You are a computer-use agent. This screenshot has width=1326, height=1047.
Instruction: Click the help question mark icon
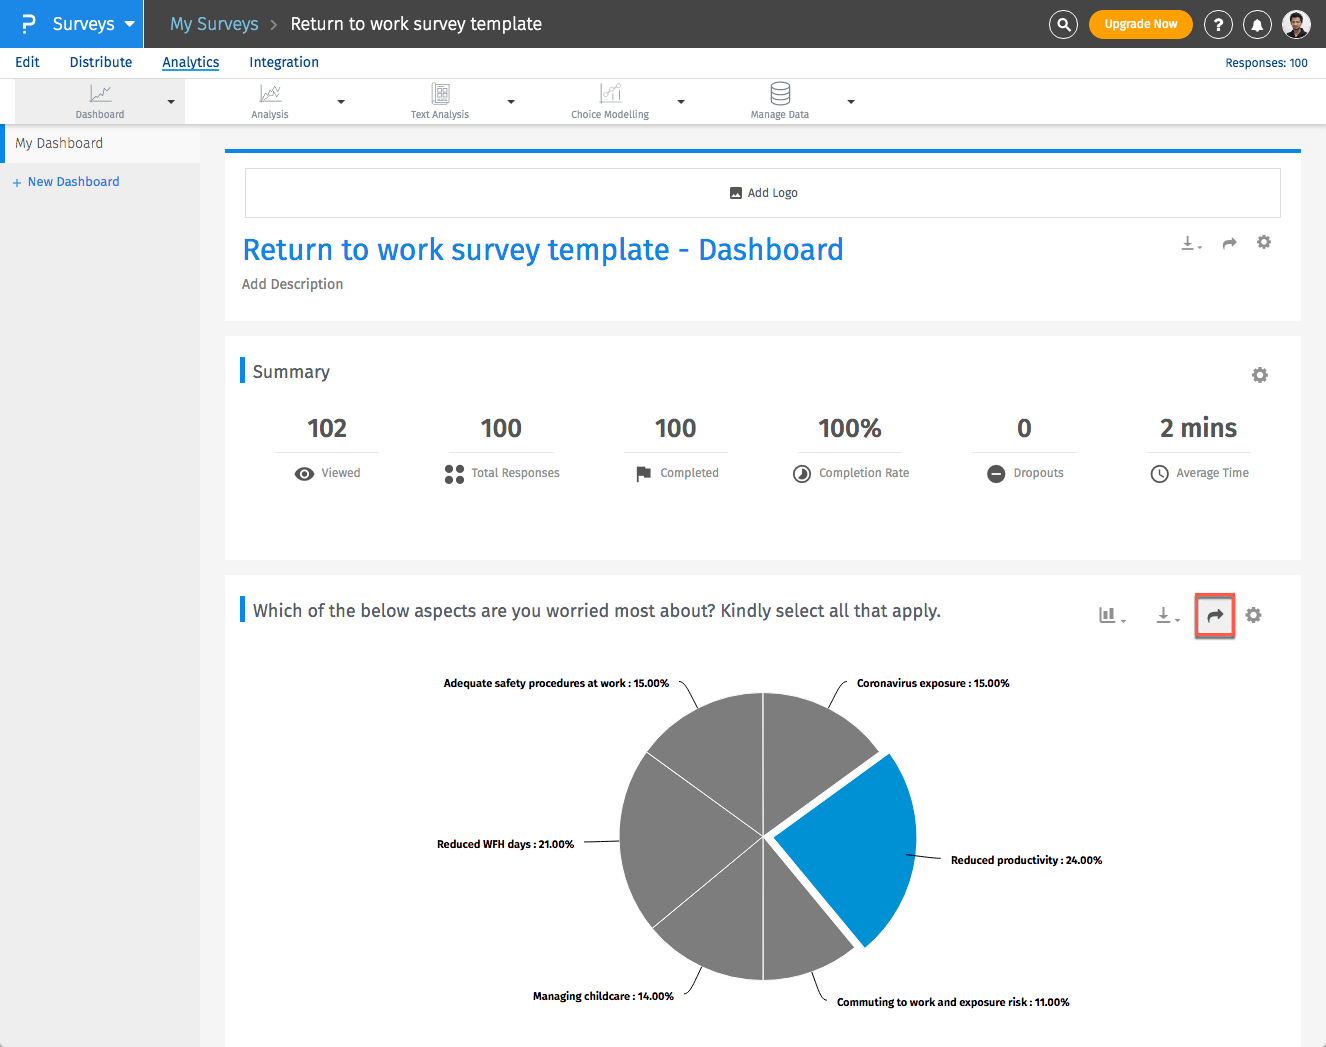1218,24
